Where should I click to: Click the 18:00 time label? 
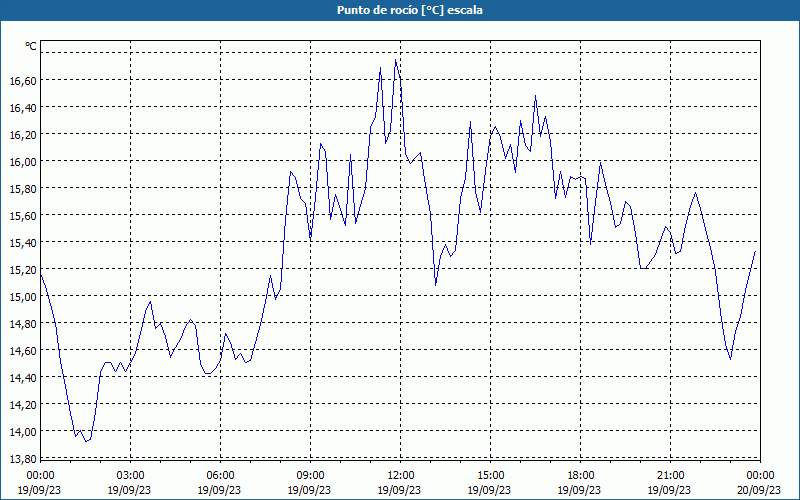[581, 476]
